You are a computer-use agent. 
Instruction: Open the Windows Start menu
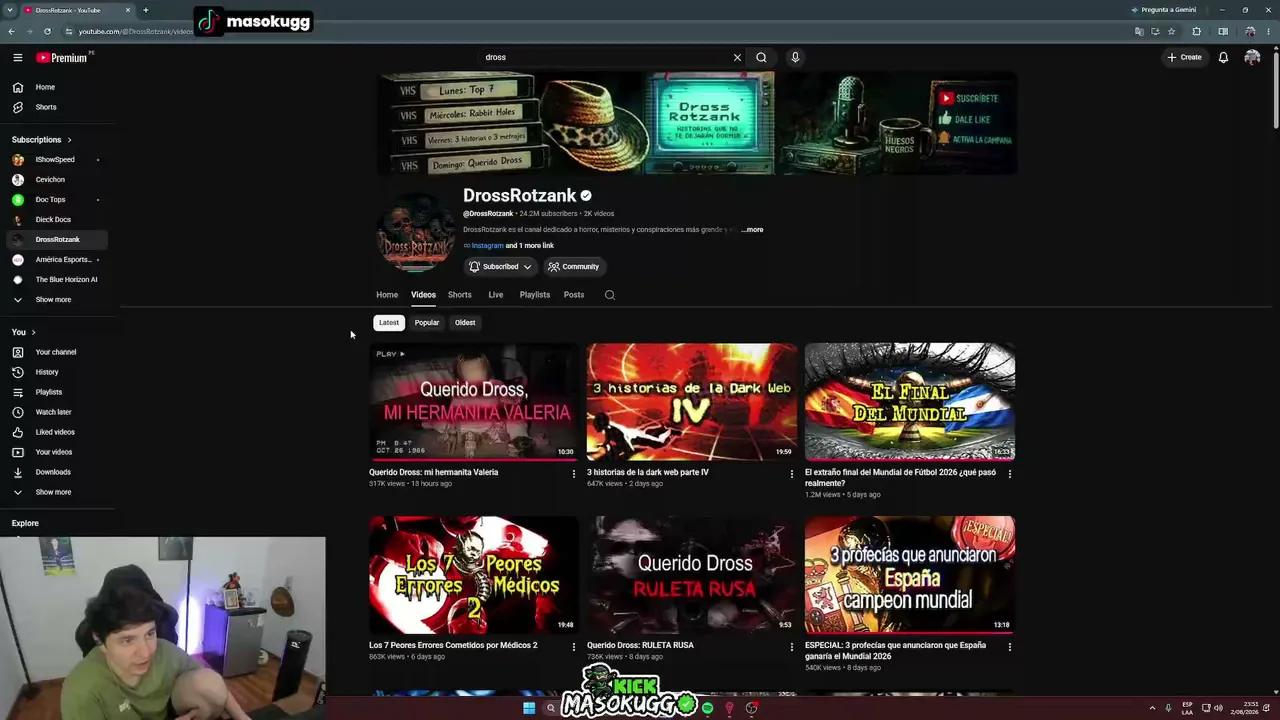coord(529,708)
